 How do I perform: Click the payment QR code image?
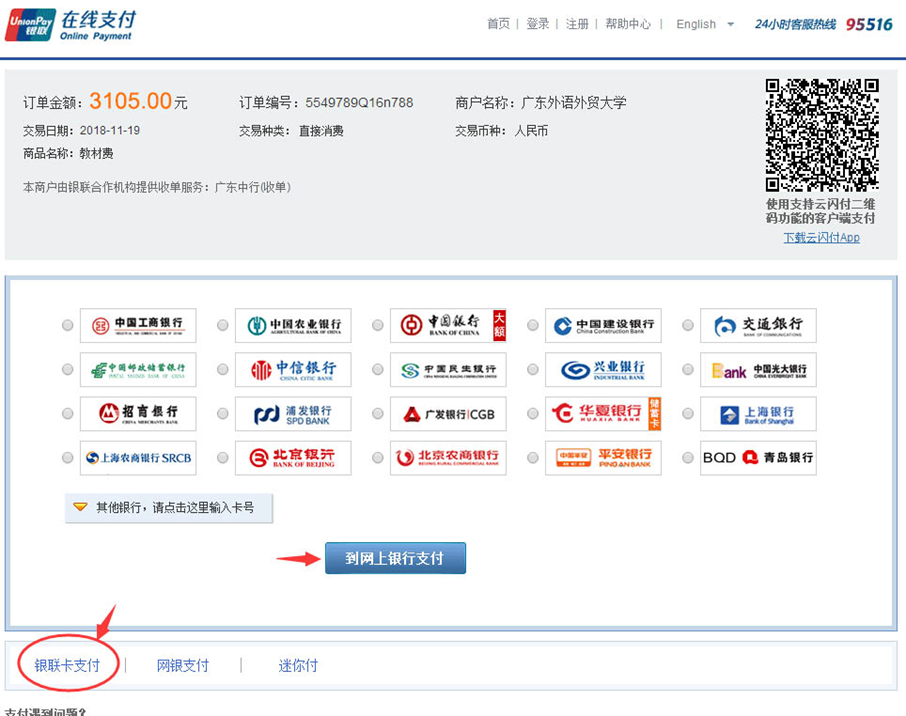click(x=822, y=135)
